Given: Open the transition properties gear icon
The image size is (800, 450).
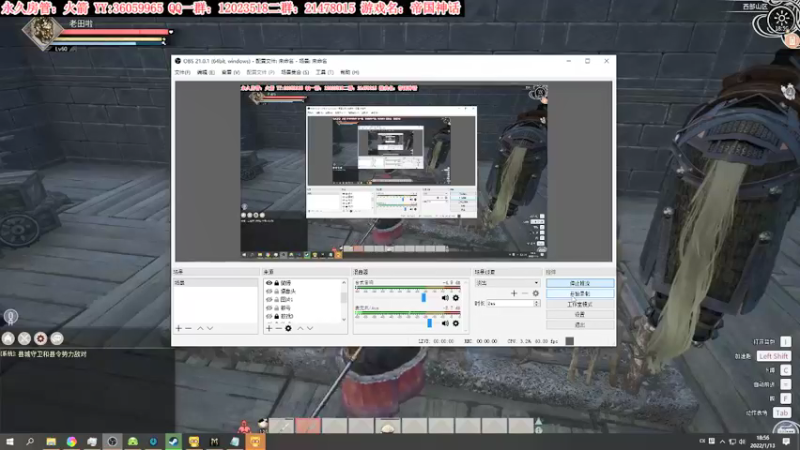Looking at the screenshot, I should tap(535, 293).
